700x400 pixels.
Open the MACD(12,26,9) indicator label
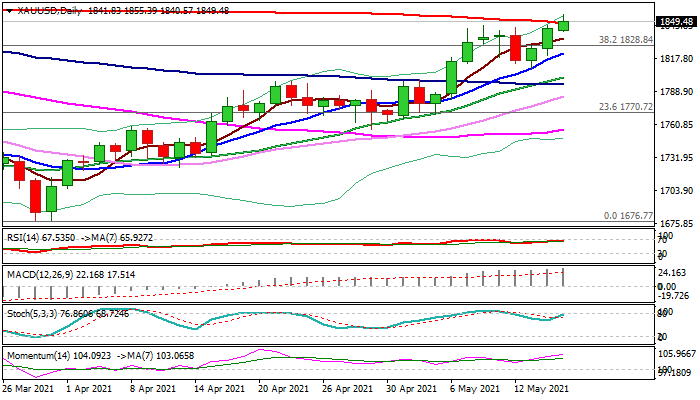(x=38, y=274)
